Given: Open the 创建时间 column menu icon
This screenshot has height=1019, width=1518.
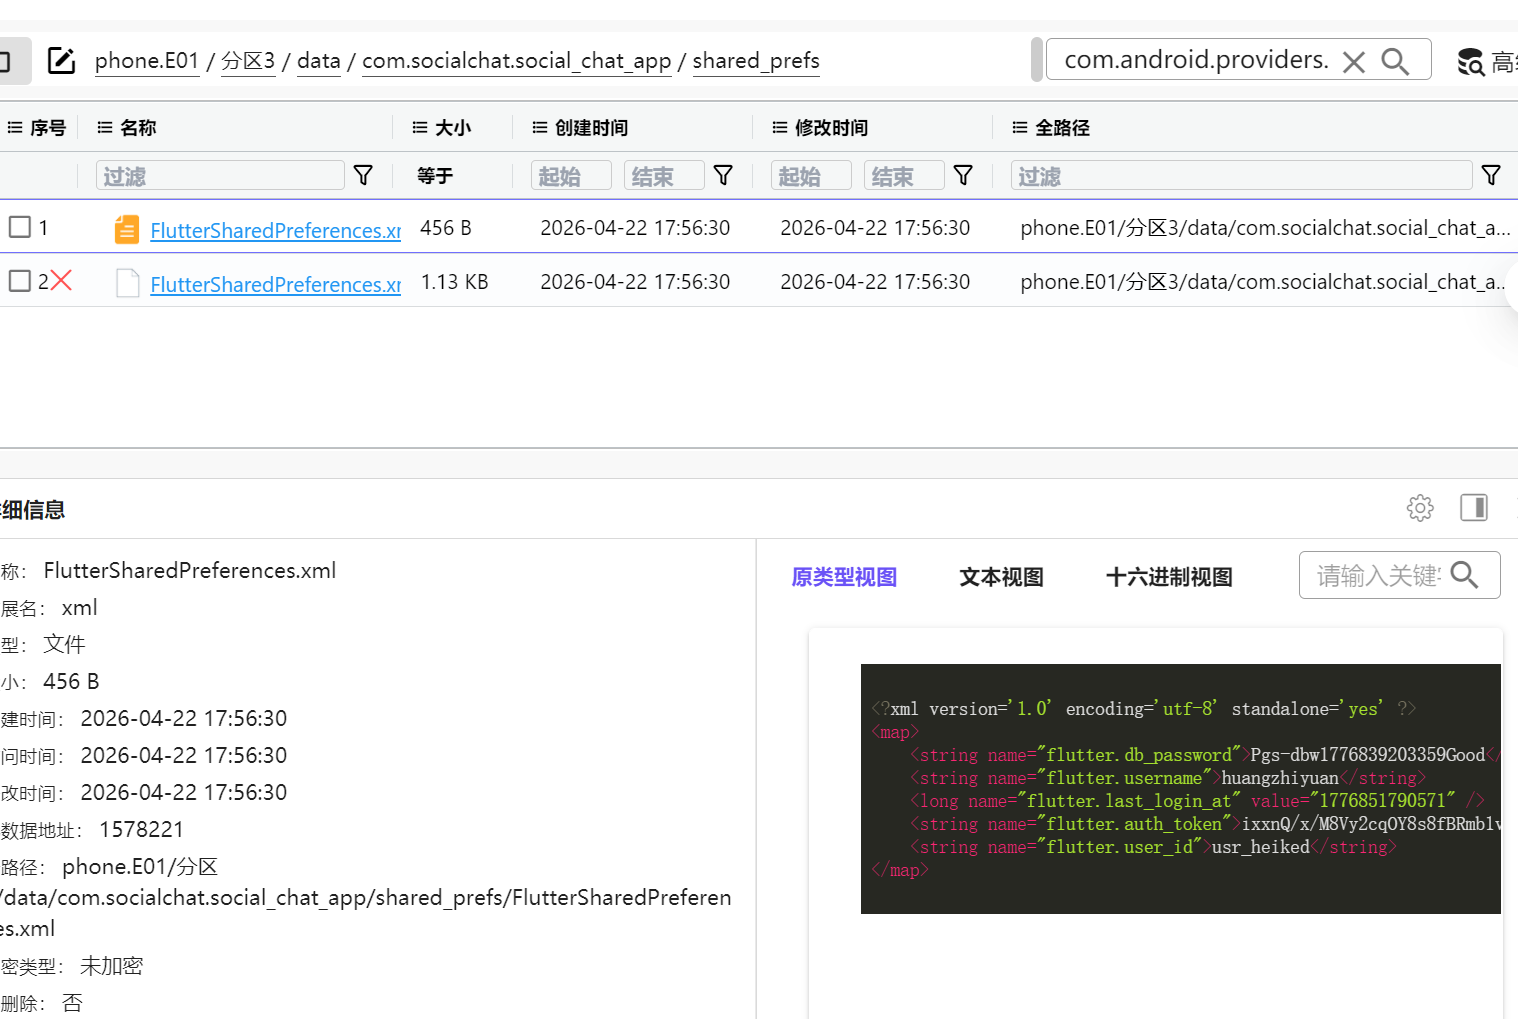Looking at the screenshot, I should [x=540, y=128].
